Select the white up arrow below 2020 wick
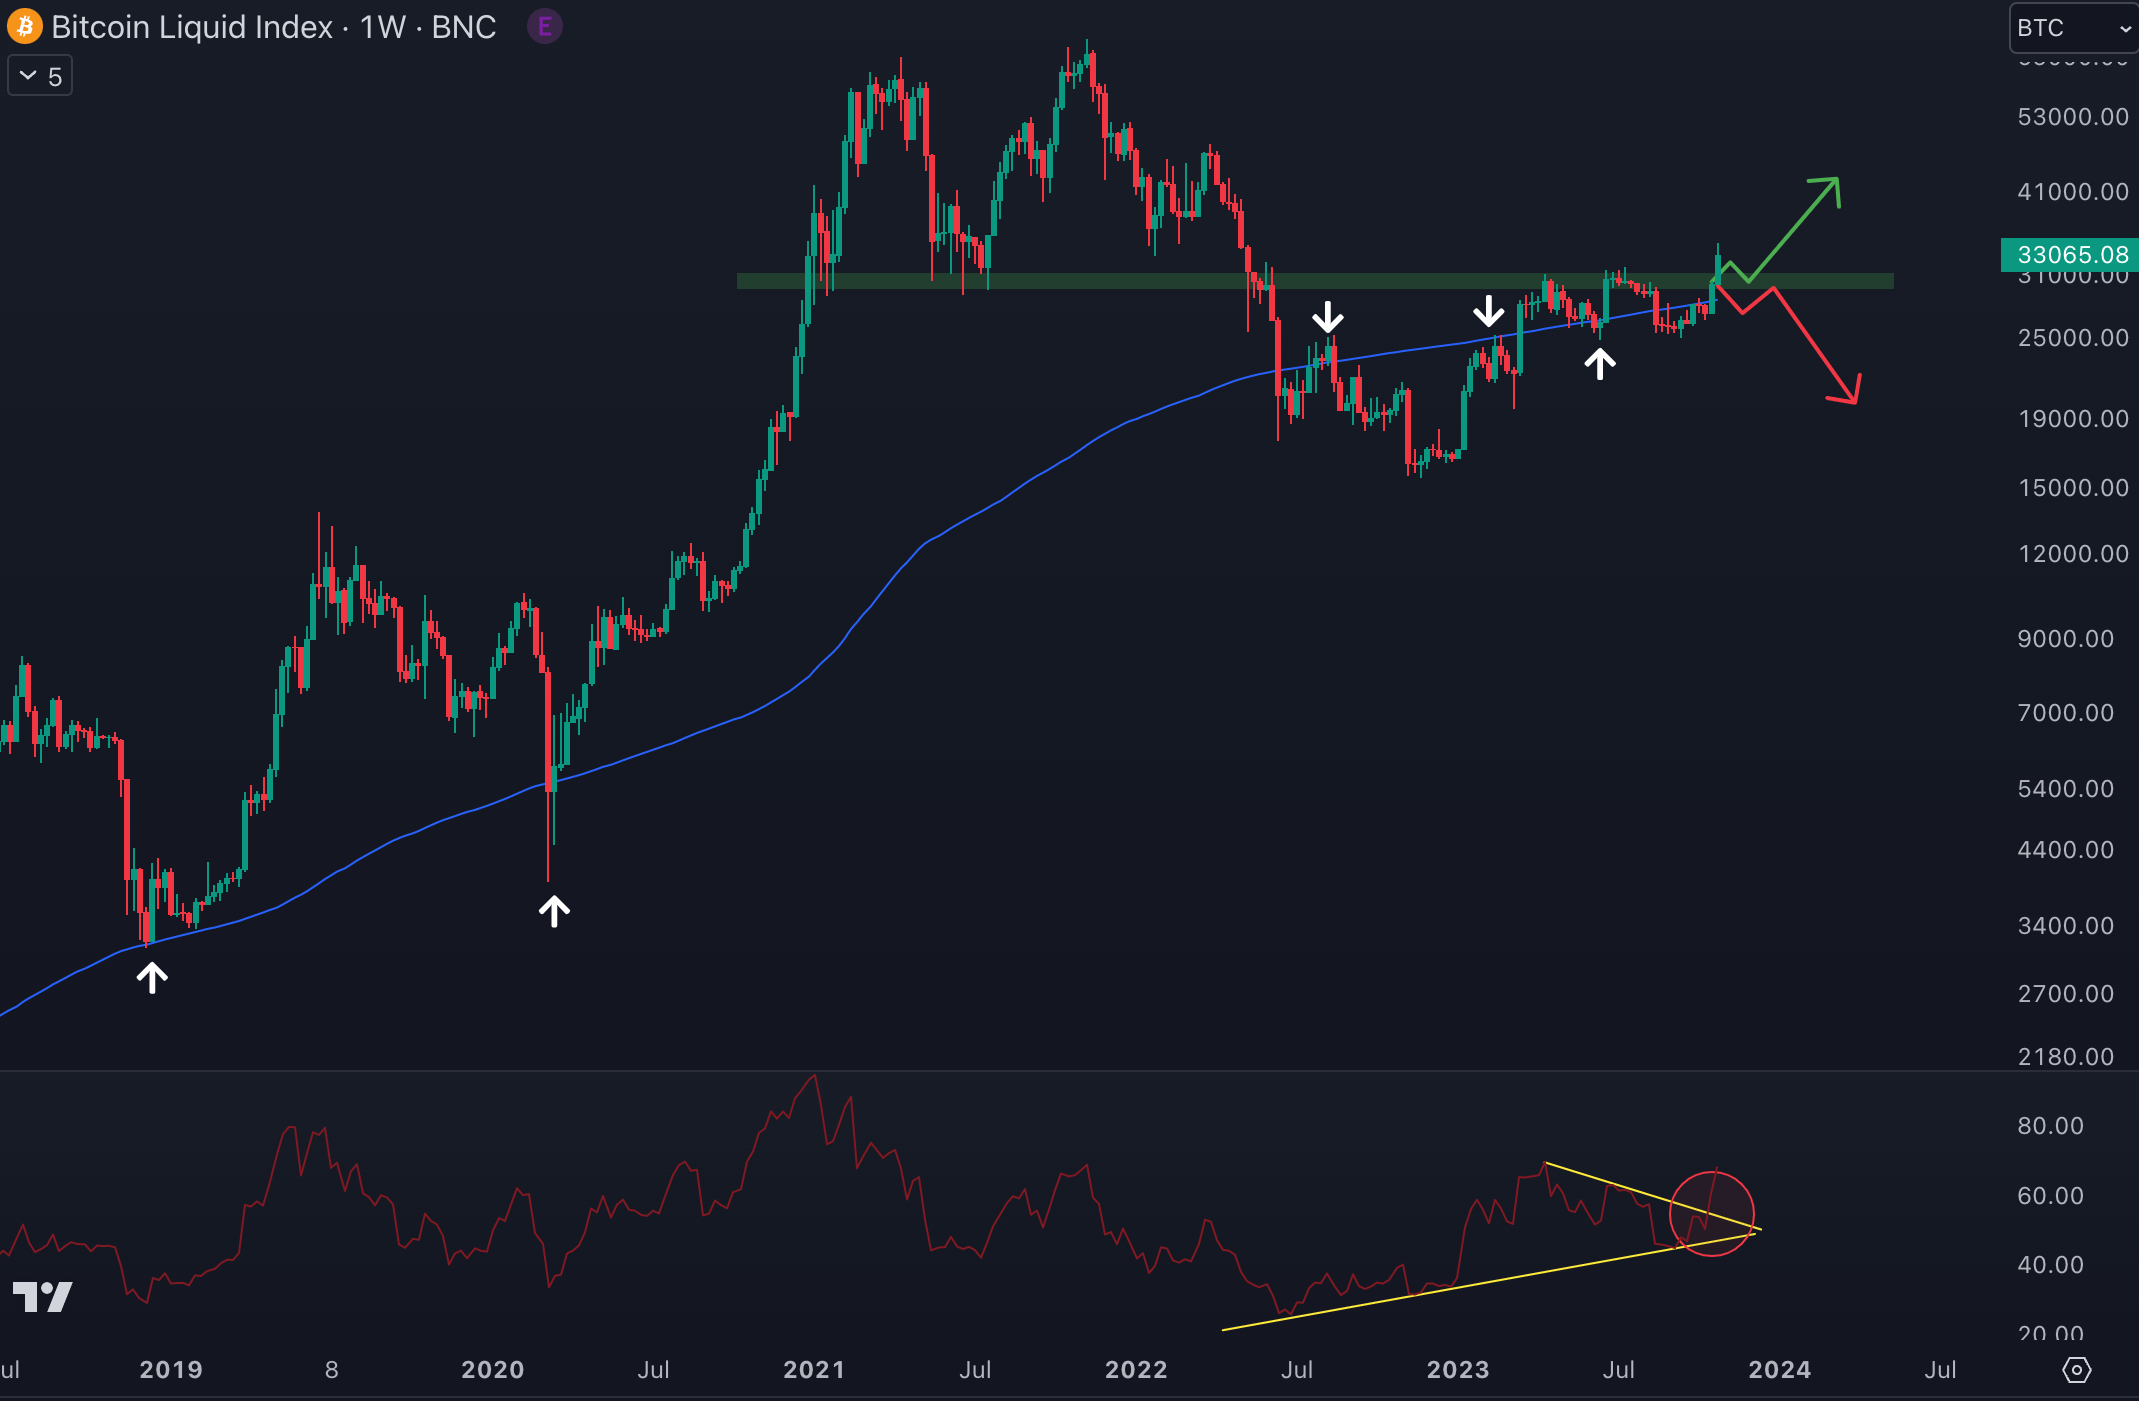 tap(554, 911)
